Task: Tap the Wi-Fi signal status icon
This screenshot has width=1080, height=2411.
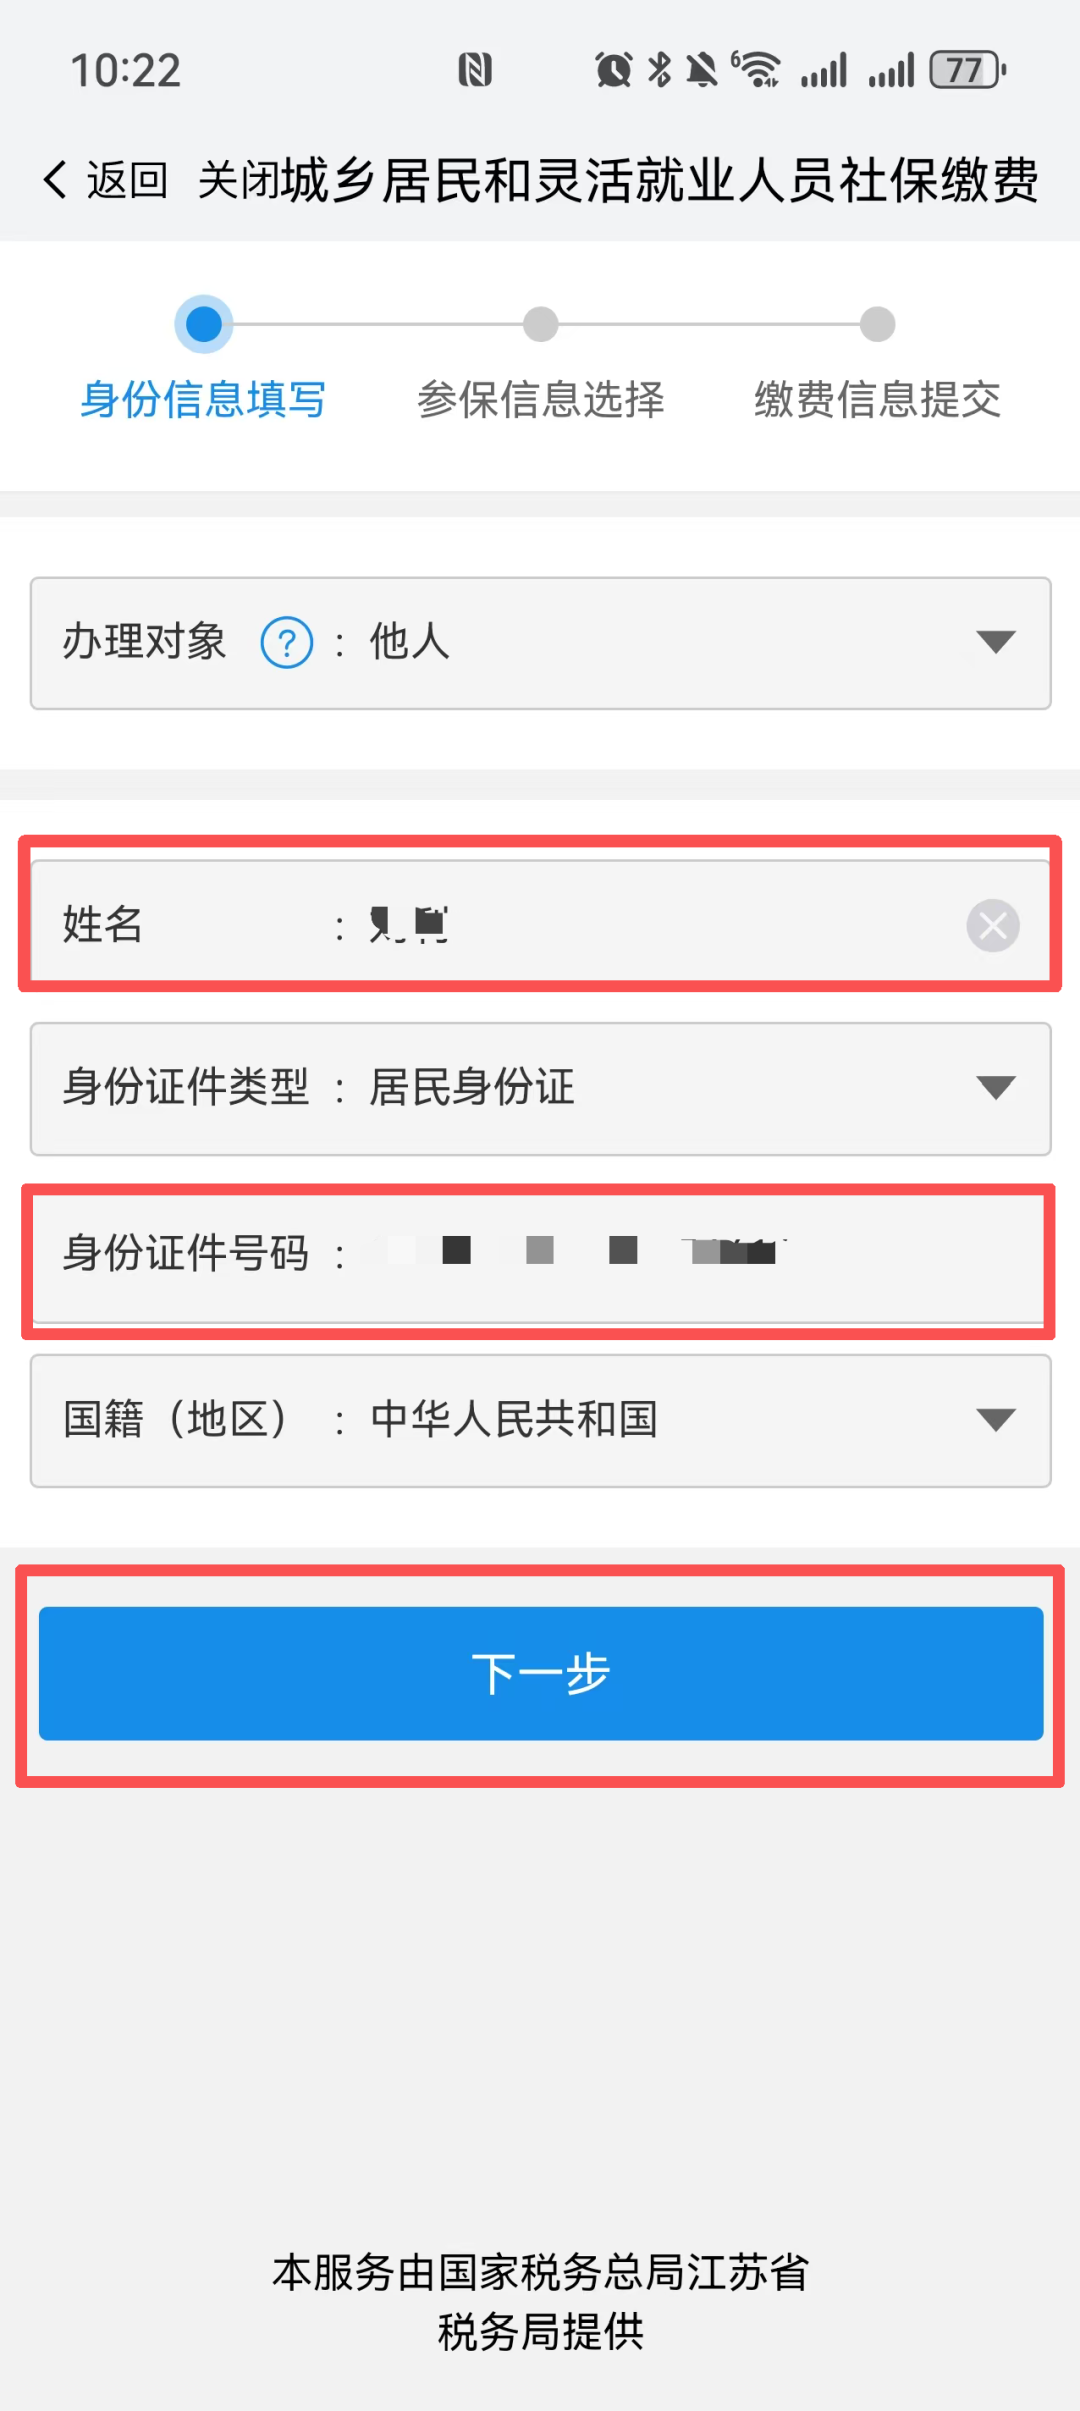Action: (x=757, y=70)
